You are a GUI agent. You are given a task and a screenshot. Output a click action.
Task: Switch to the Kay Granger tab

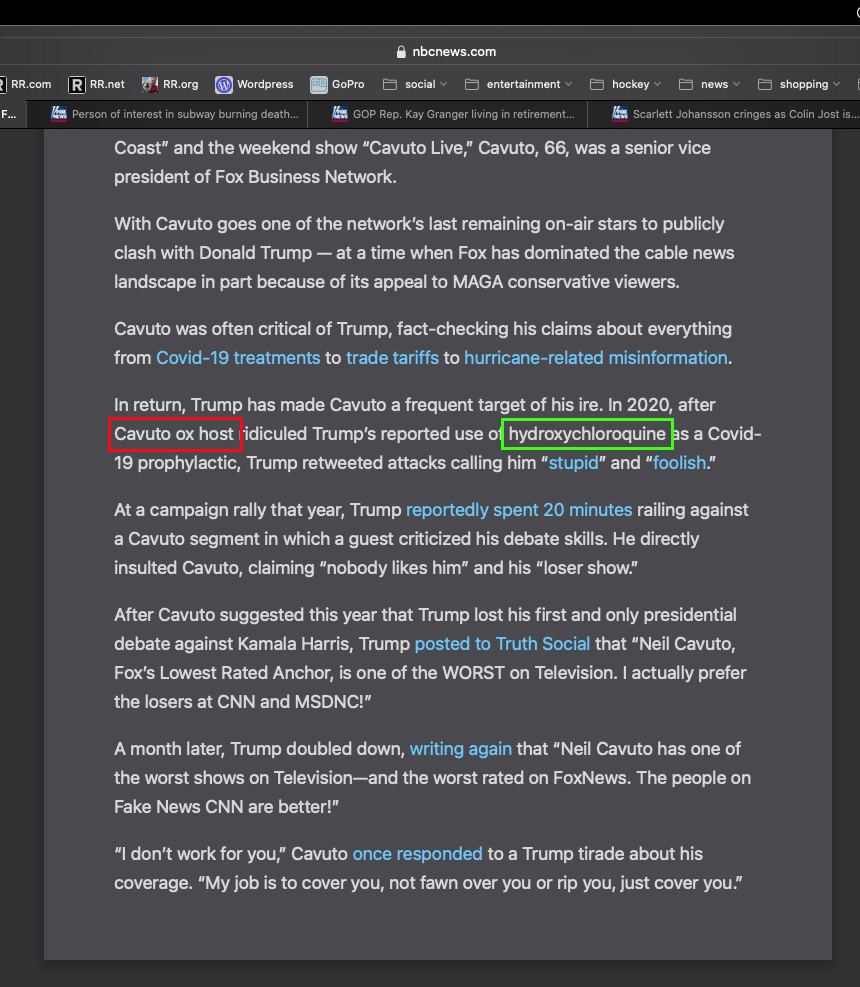click(454, 114)
